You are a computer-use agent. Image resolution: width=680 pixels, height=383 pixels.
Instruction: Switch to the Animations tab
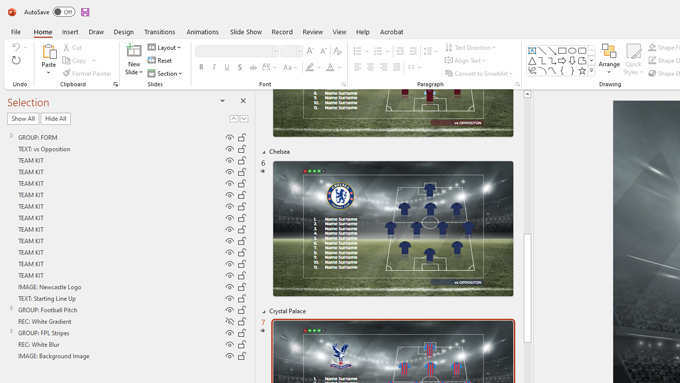pos(203,32)
